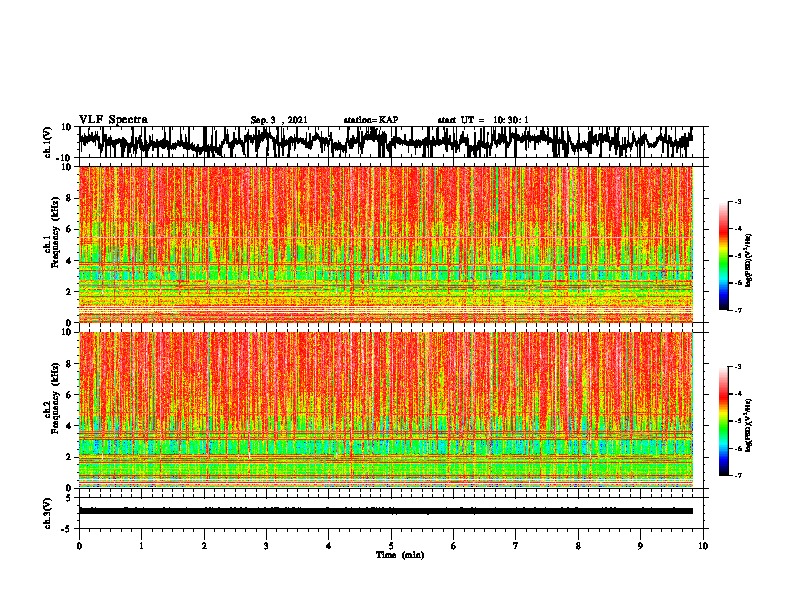Click time axis tick label "1"
This screenshot has height=612, width=792.
(141, 546)
